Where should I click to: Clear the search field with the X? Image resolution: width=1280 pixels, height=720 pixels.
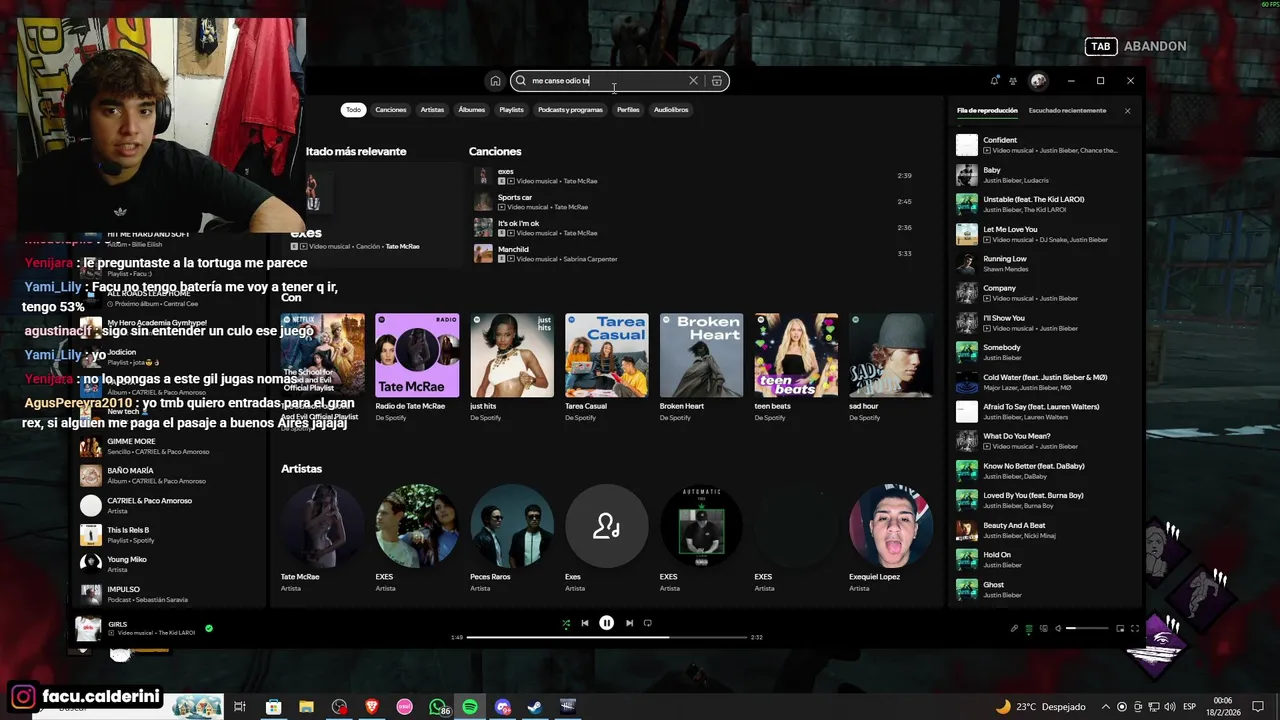(693, 81)
